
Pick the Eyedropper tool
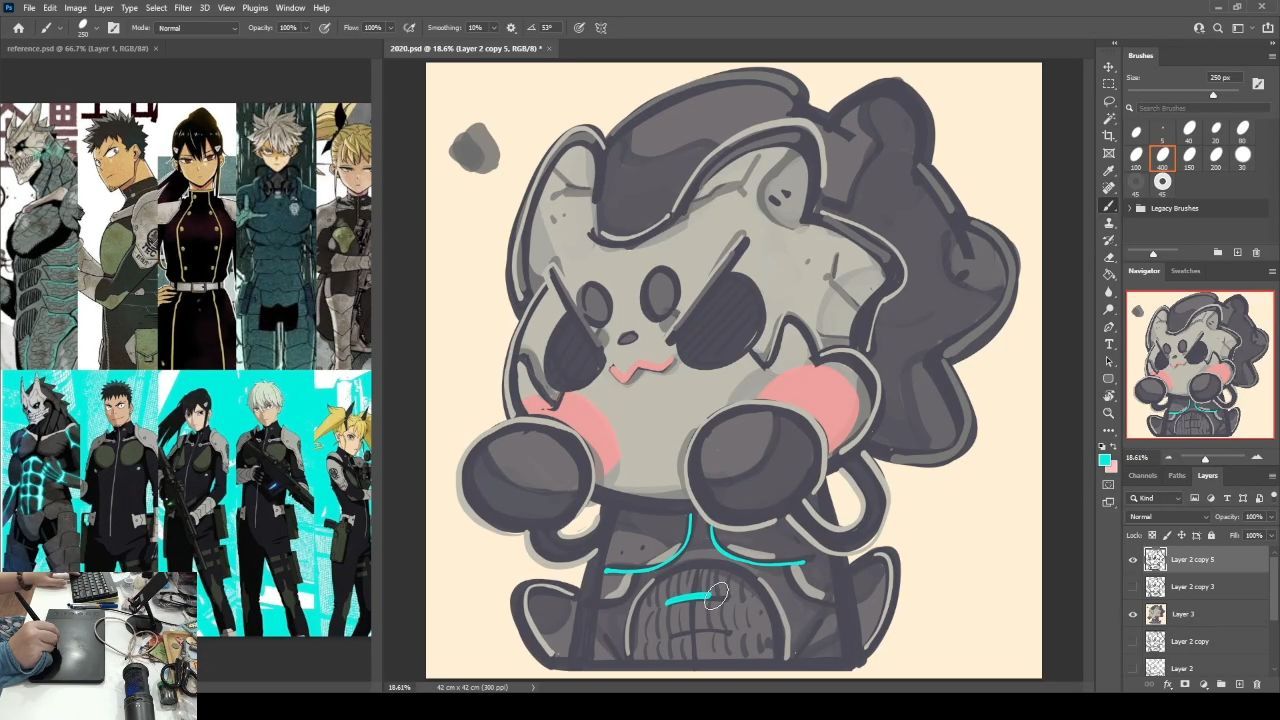tap(1109, 171)
